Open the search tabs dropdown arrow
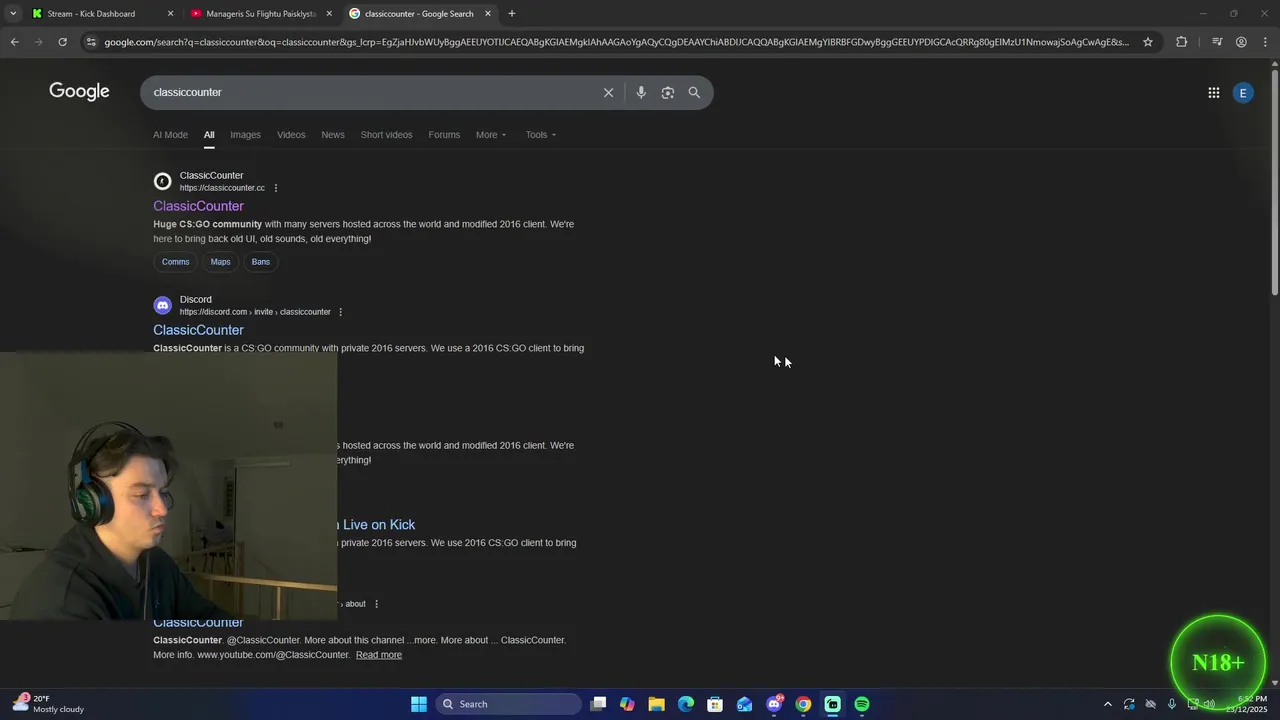Viewport: 1280px width, 720px height. tap(13, 14)
